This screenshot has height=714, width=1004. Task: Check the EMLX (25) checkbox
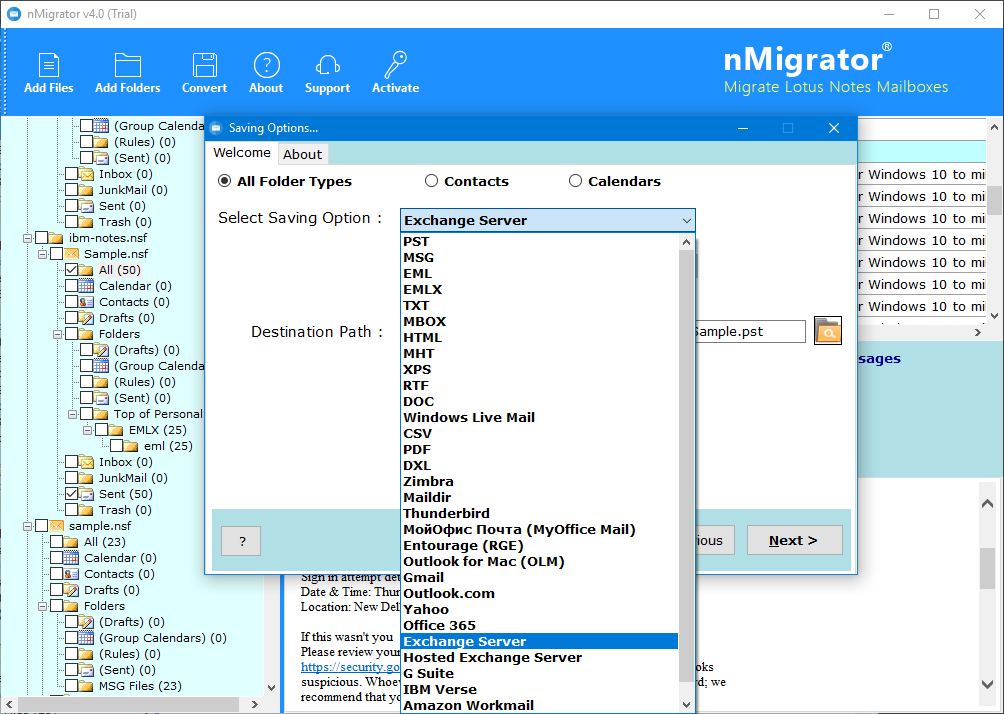point(101,430)
